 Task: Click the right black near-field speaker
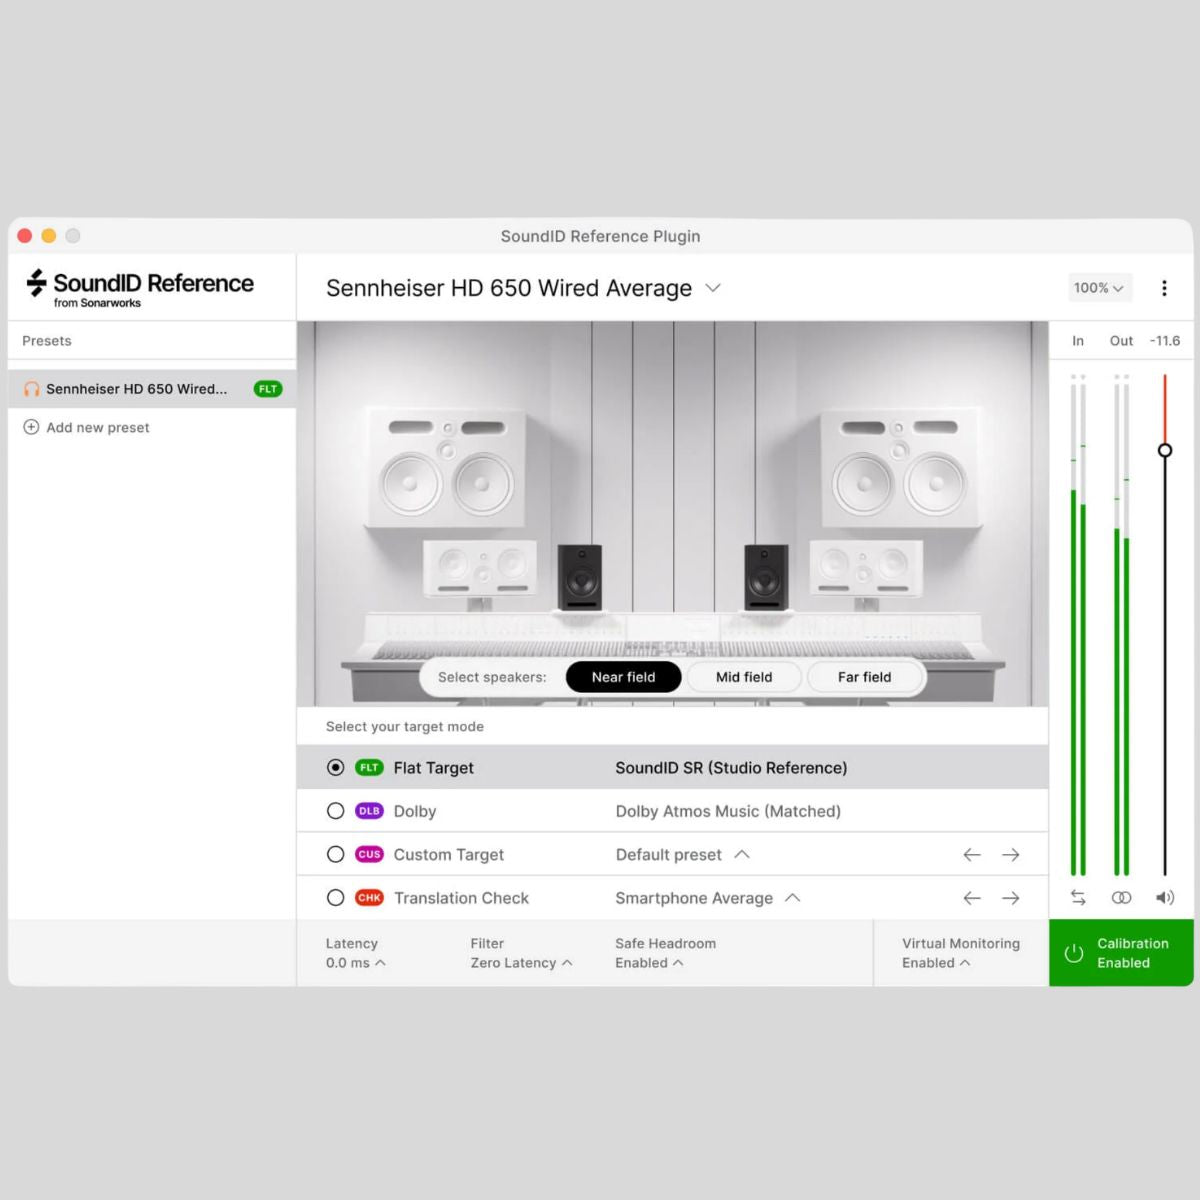coord(766,577)
